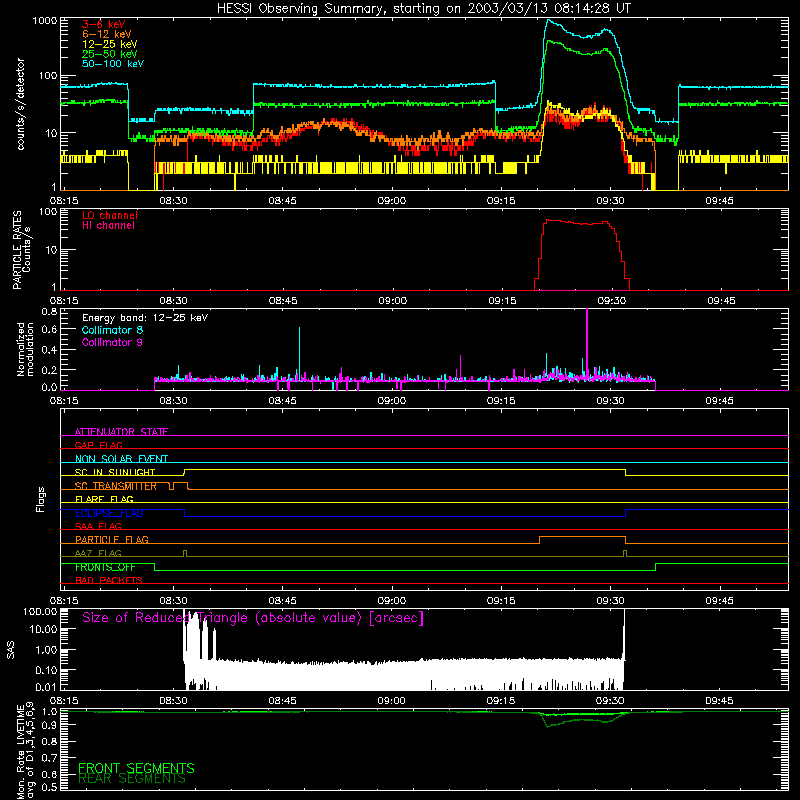Viewport: 800px width, 800px height.
Task: Click the BAD PACKETS flag label
Action: (x=109, y=580)
